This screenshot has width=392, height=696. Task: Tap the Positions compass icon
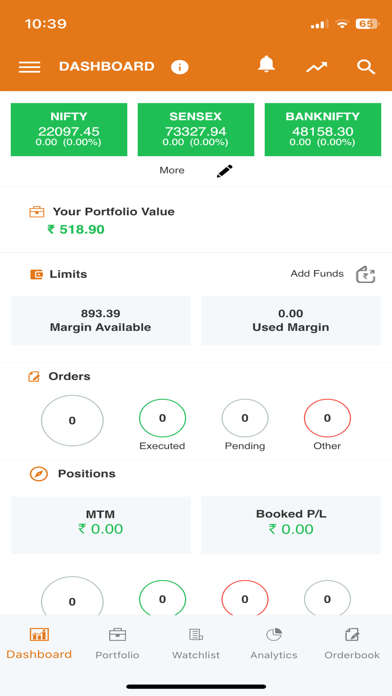coord(39,474)
